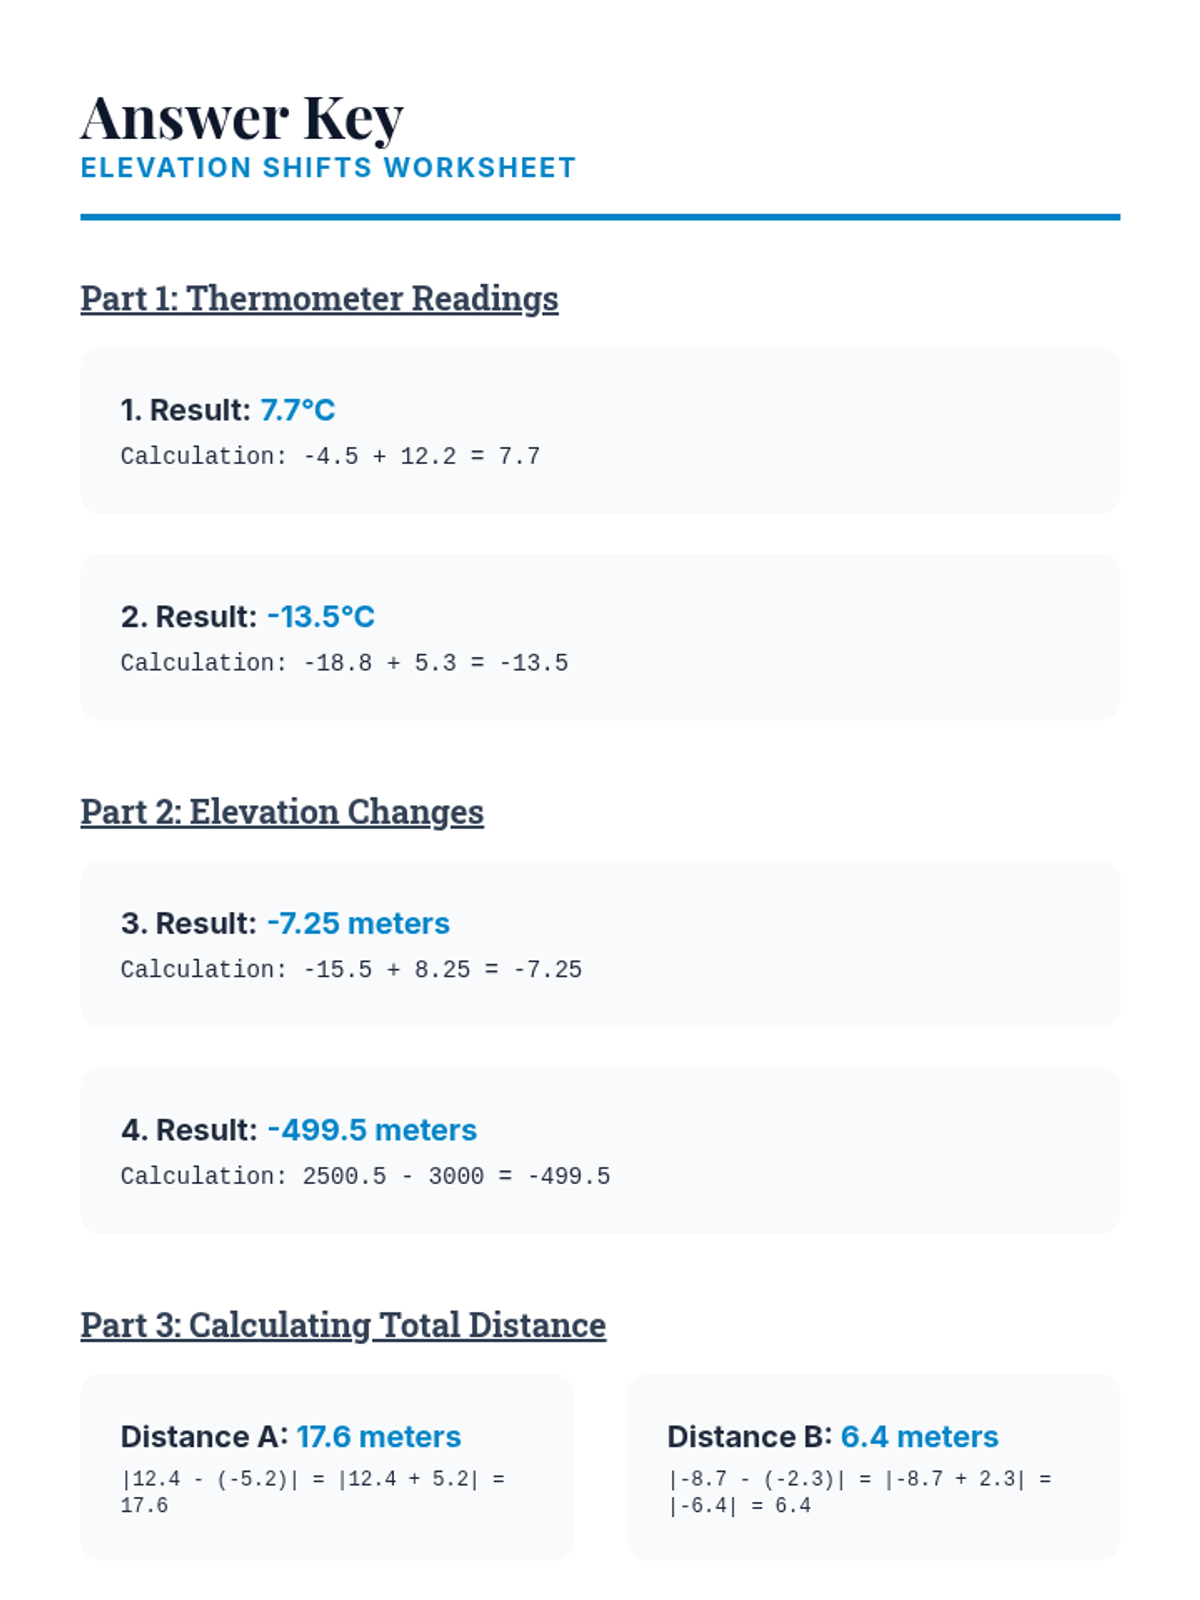This screenshot has height=1600, width=1200.
Task: Click the 6.4 meters Distance B value
Action: pyautogui.click(x=919, y=1437)
